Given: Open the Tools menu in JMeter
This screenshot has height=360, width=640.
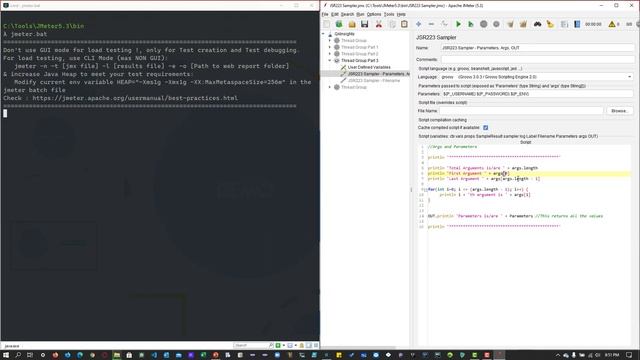Looking at the screenshot, I should [389, 14].
